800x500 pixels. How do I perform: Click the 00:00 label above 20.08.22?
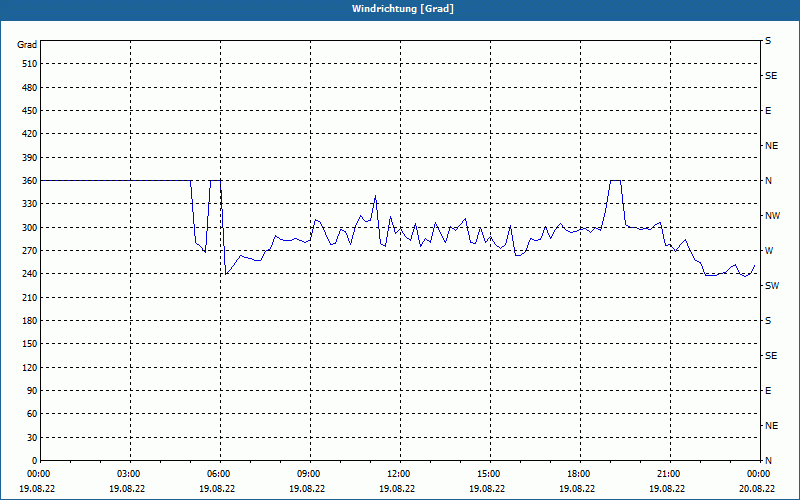[x=759, y=474]
